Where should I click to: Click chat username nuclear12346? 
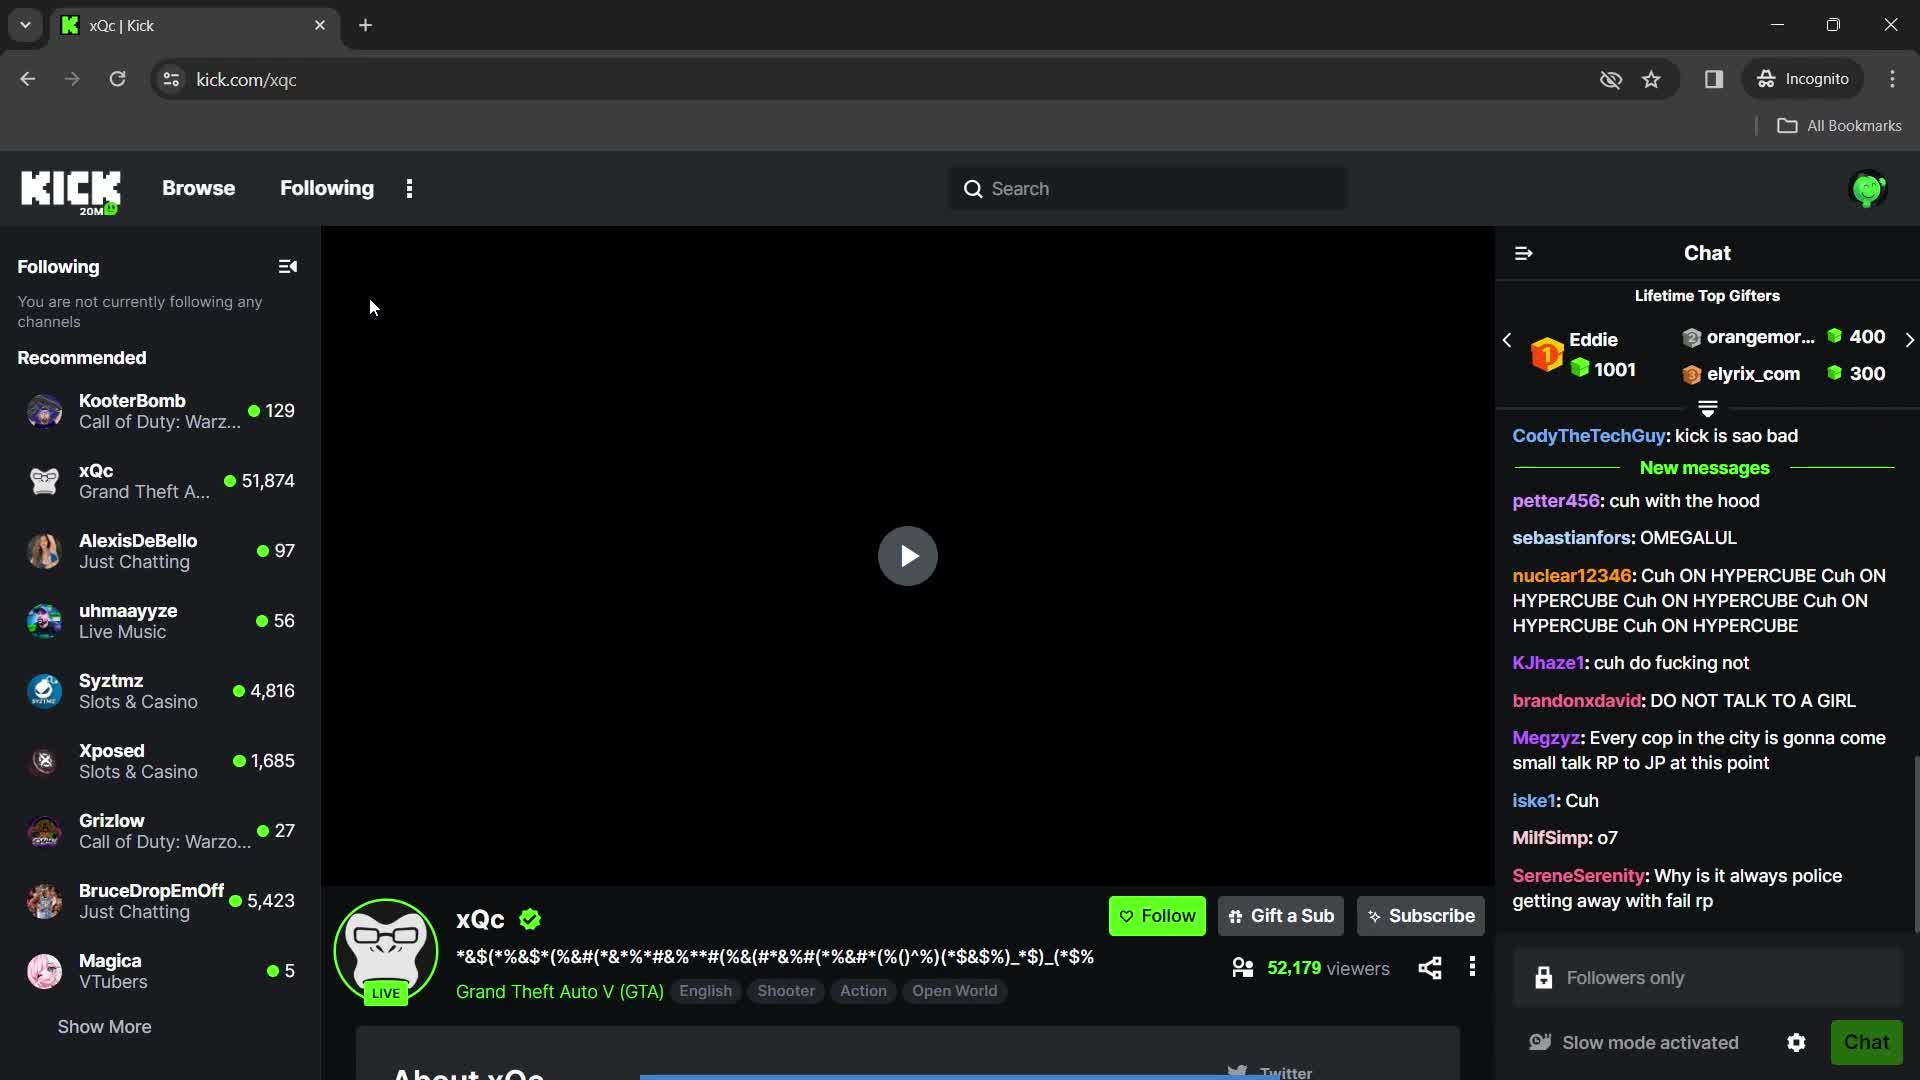click(1572, 576)
